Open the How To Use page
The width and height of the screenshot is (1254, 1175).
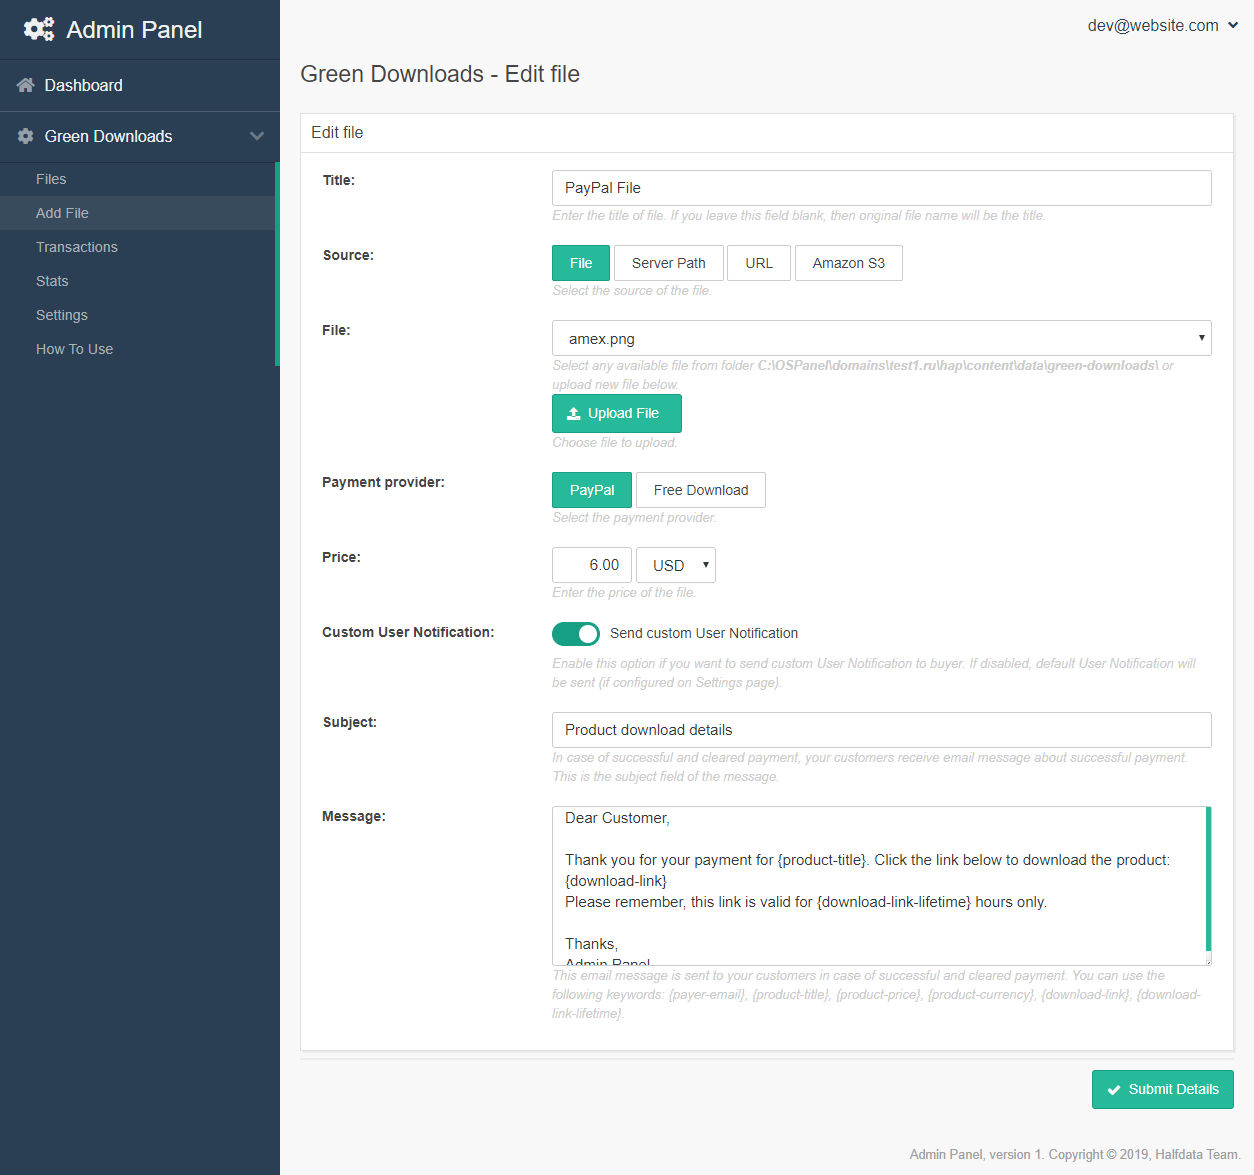click(74, 349)
